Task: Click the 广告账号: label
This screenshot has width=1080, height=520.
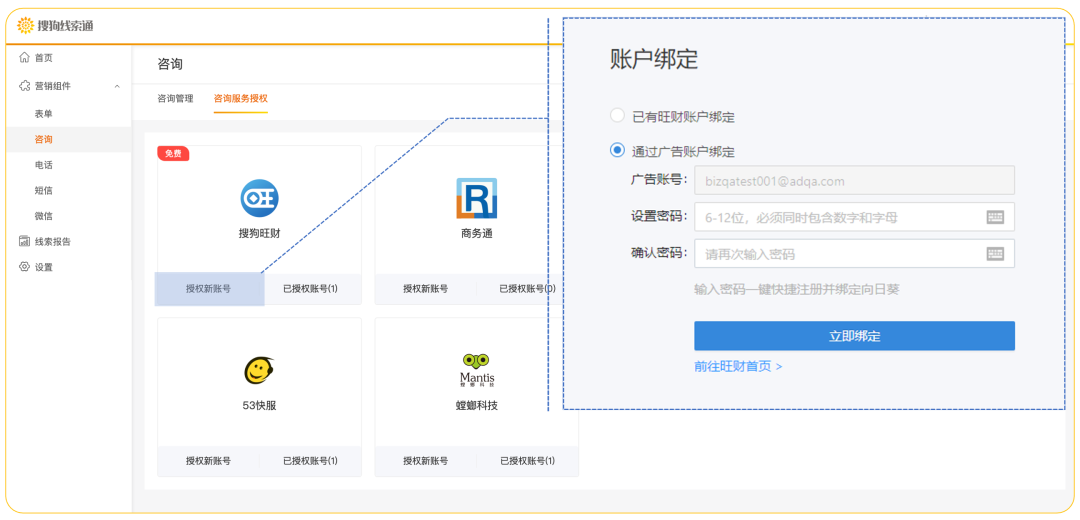Action: [x=659, y=180]
